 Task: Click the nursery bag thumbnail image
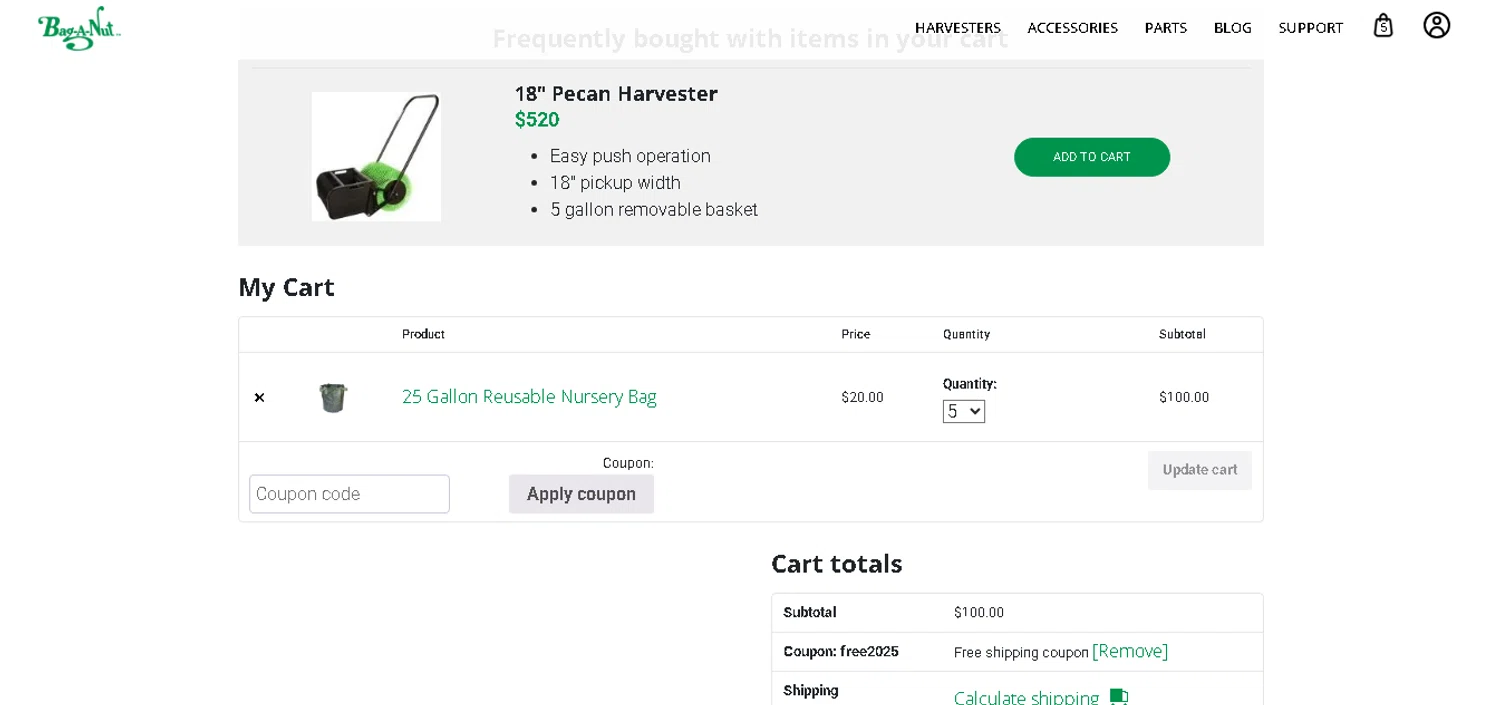pos(333,397)
